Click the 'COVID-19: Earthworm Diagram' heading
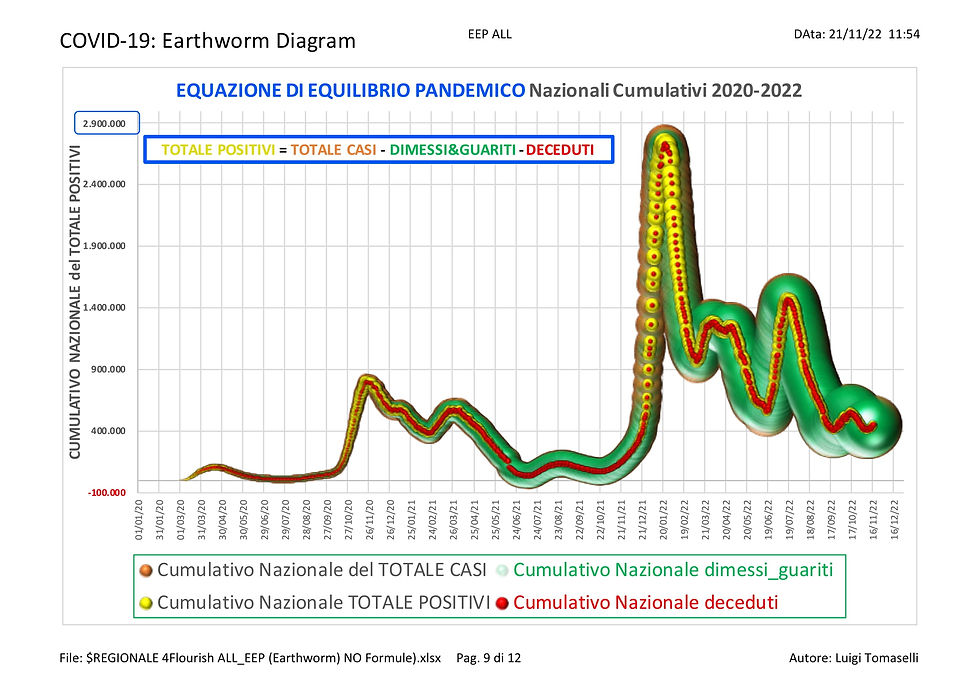 (x=208, y=41)
